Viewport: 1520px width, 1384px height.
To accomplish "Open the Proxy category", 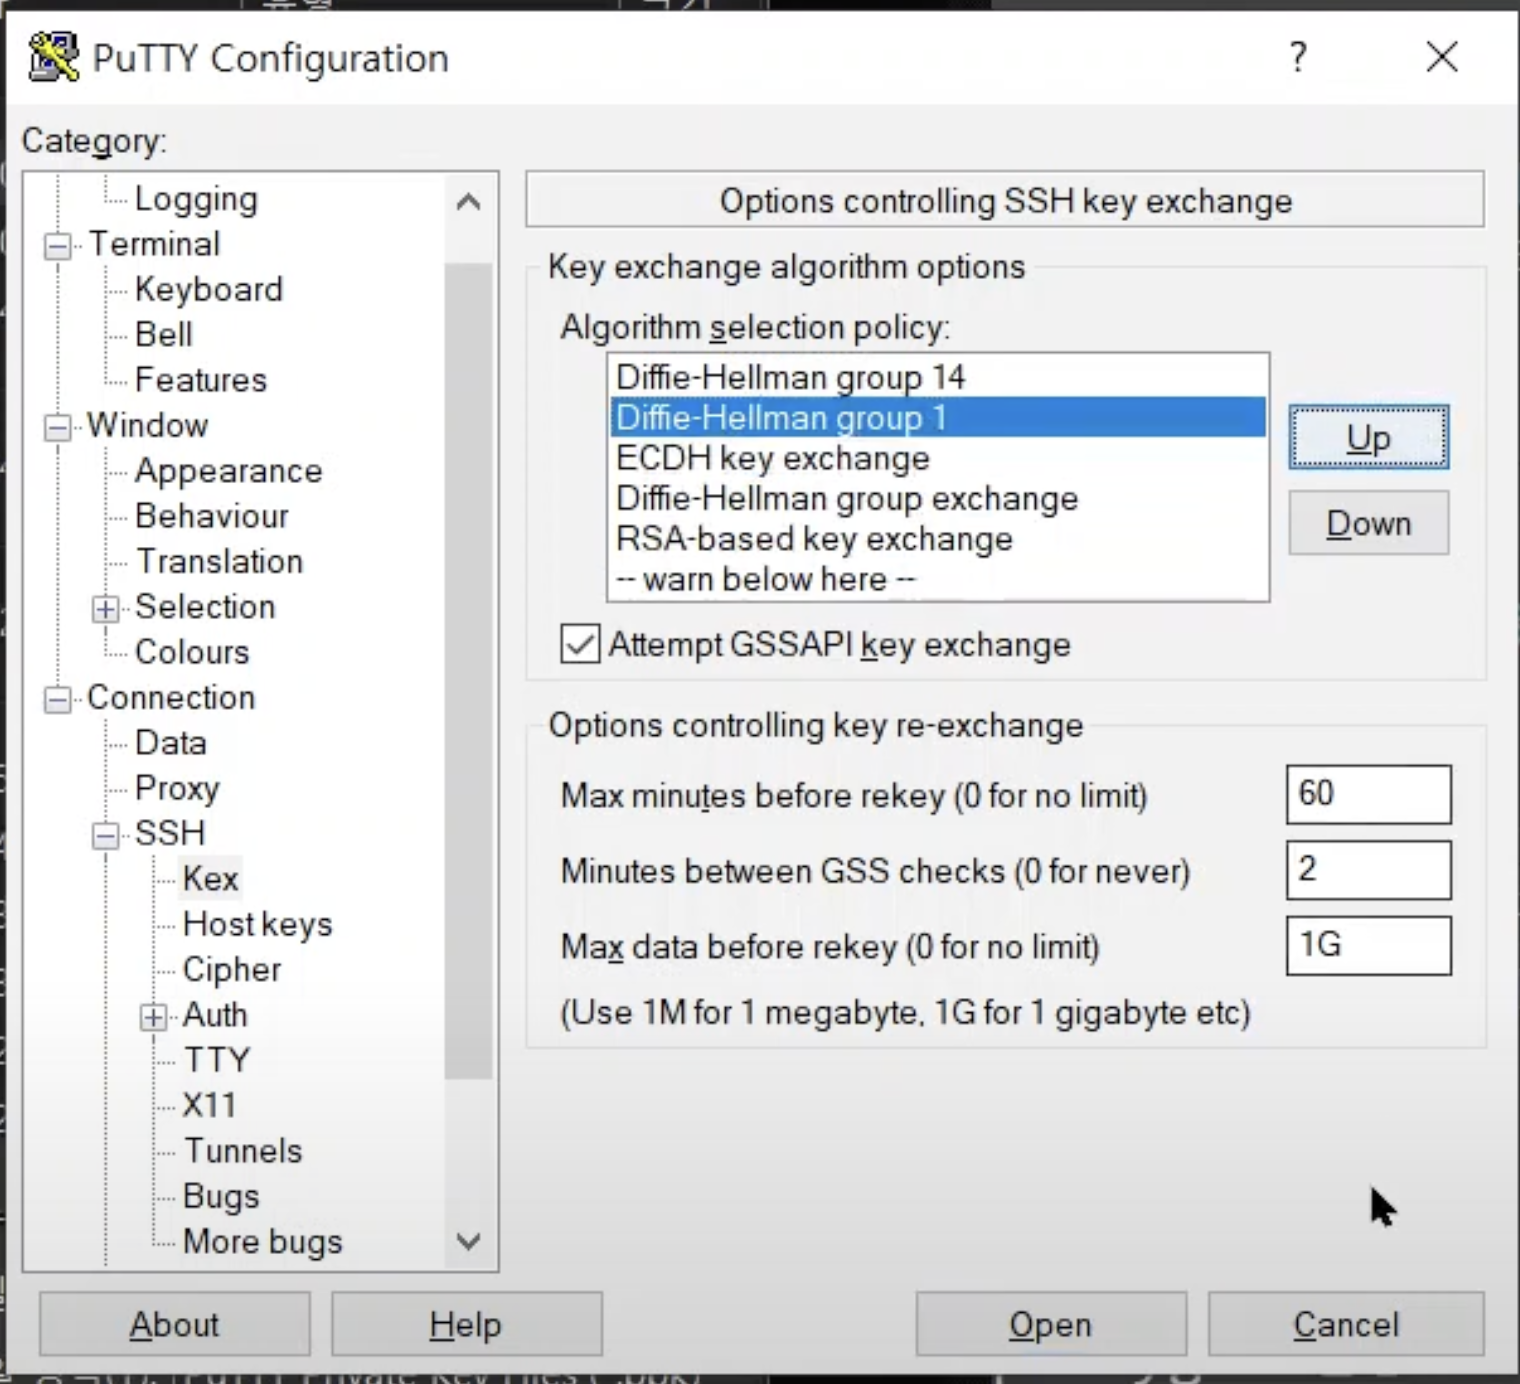I will tap(177, 788).
